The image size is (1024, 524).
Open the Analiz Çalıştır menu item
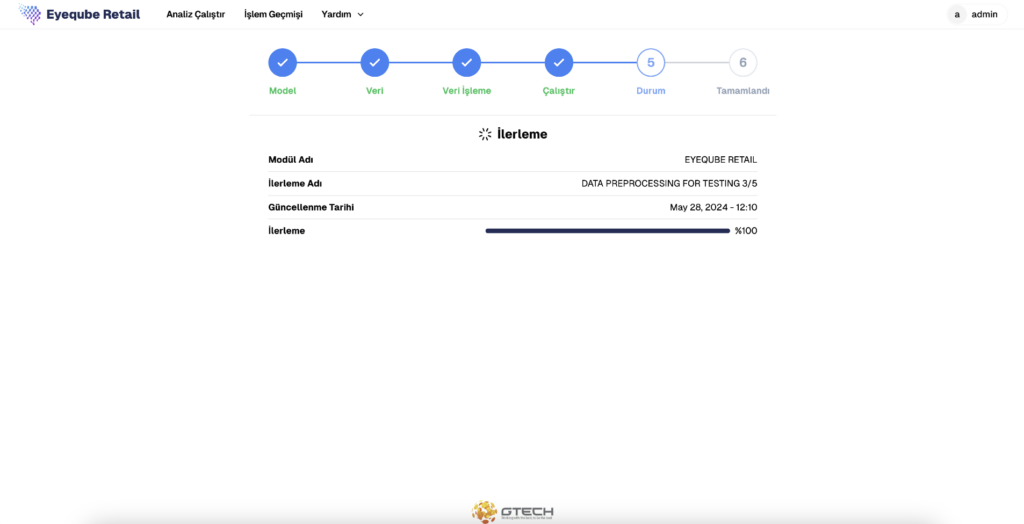(x=196, y=15)
